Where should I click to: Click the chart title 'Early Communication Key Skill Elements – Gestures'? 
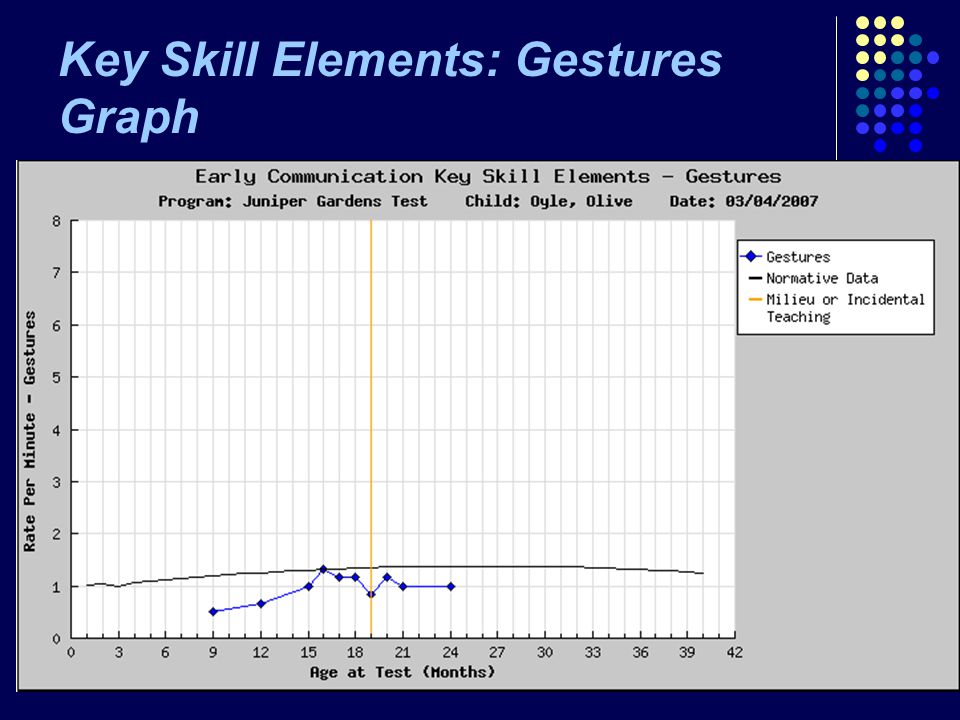click(488, 176)
